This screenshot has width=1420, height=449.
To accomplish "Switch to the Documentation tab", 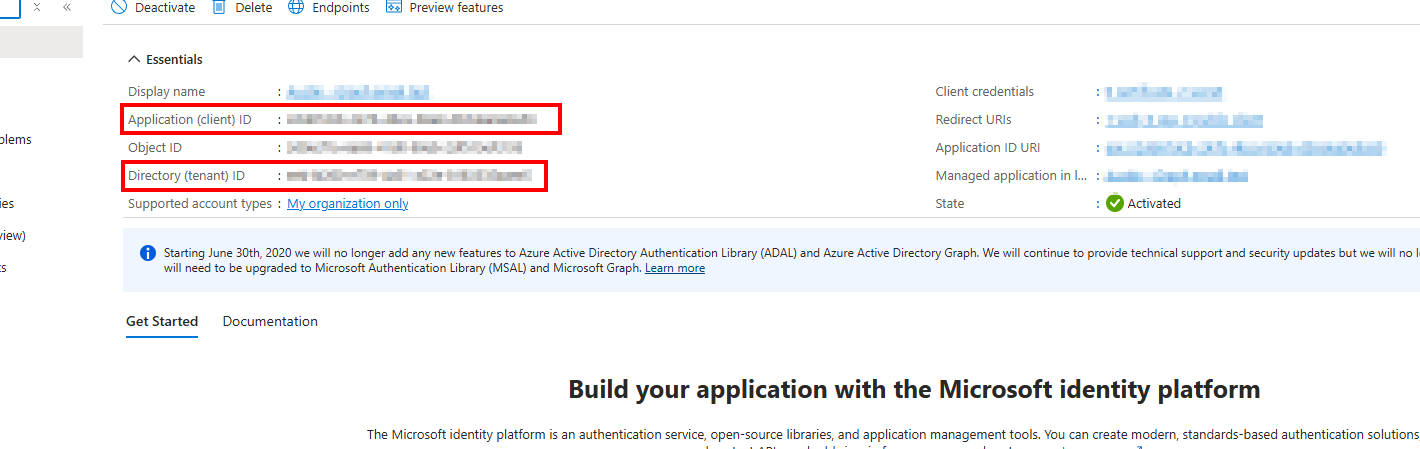I will (270, 322).
